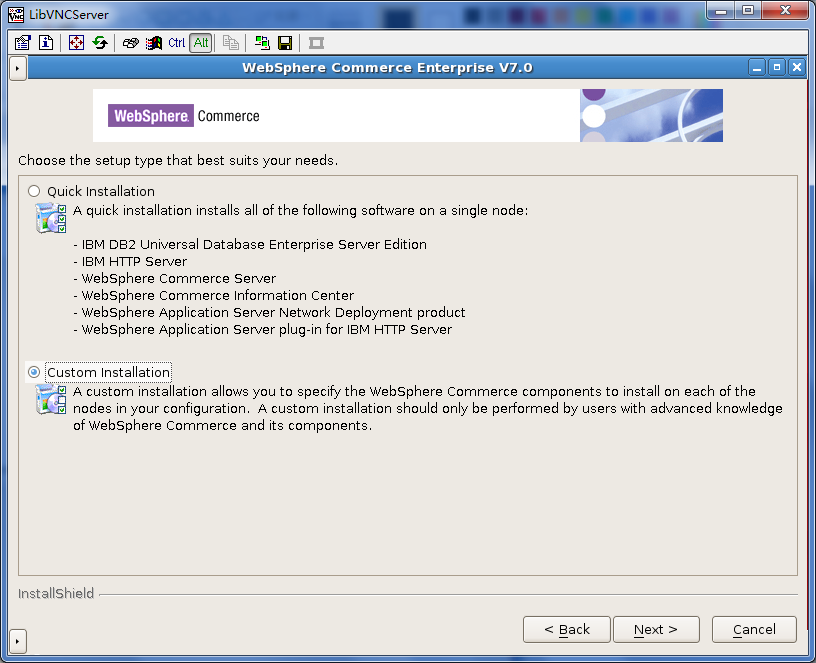Click 'WebSphere Commerce Information Center' text
The width and height of the screenshot is (816, 663).
click(218, 296)
